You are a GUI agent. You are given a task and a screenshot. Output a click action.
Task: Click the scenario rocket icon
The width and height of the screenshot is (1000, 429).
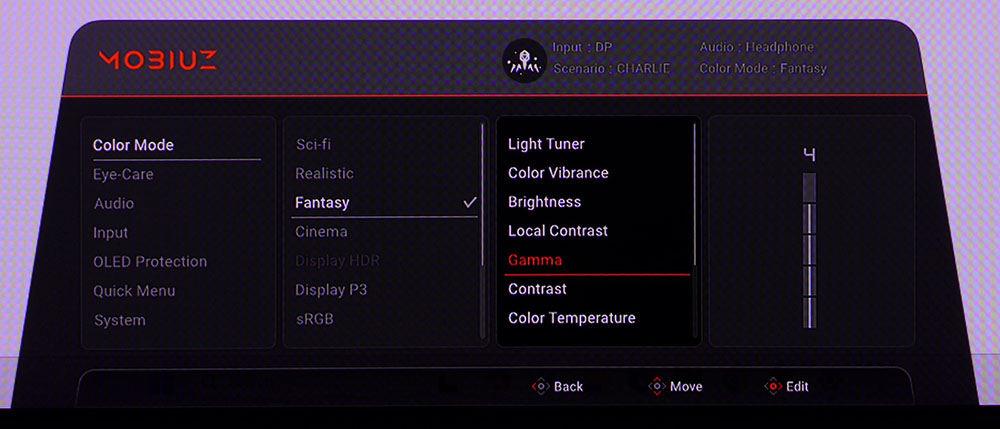point(522,60)
